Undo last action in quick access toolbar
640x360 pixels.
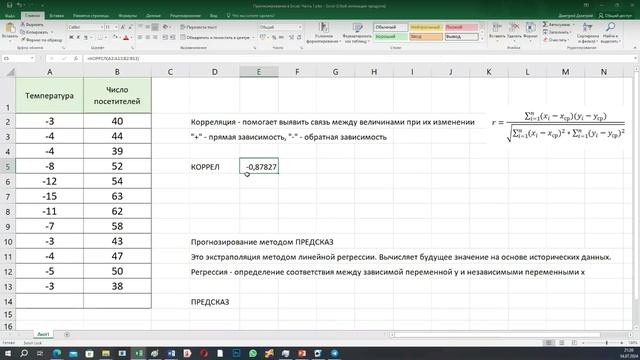tap(19, 5)
